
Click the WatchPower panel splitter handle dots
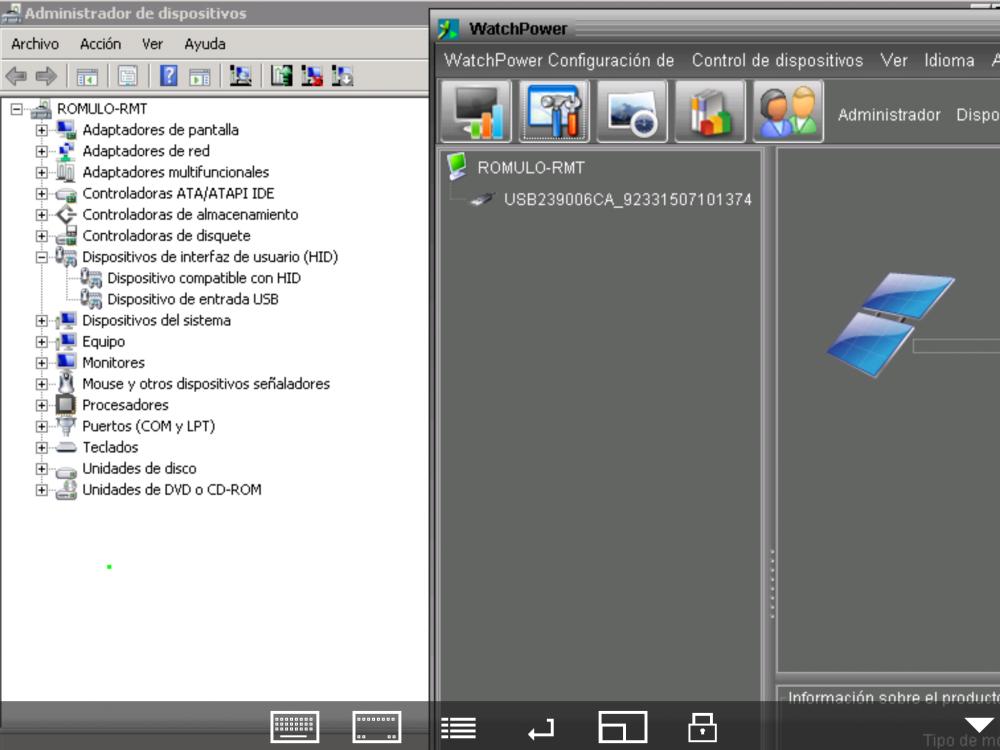tap(772, 584)
